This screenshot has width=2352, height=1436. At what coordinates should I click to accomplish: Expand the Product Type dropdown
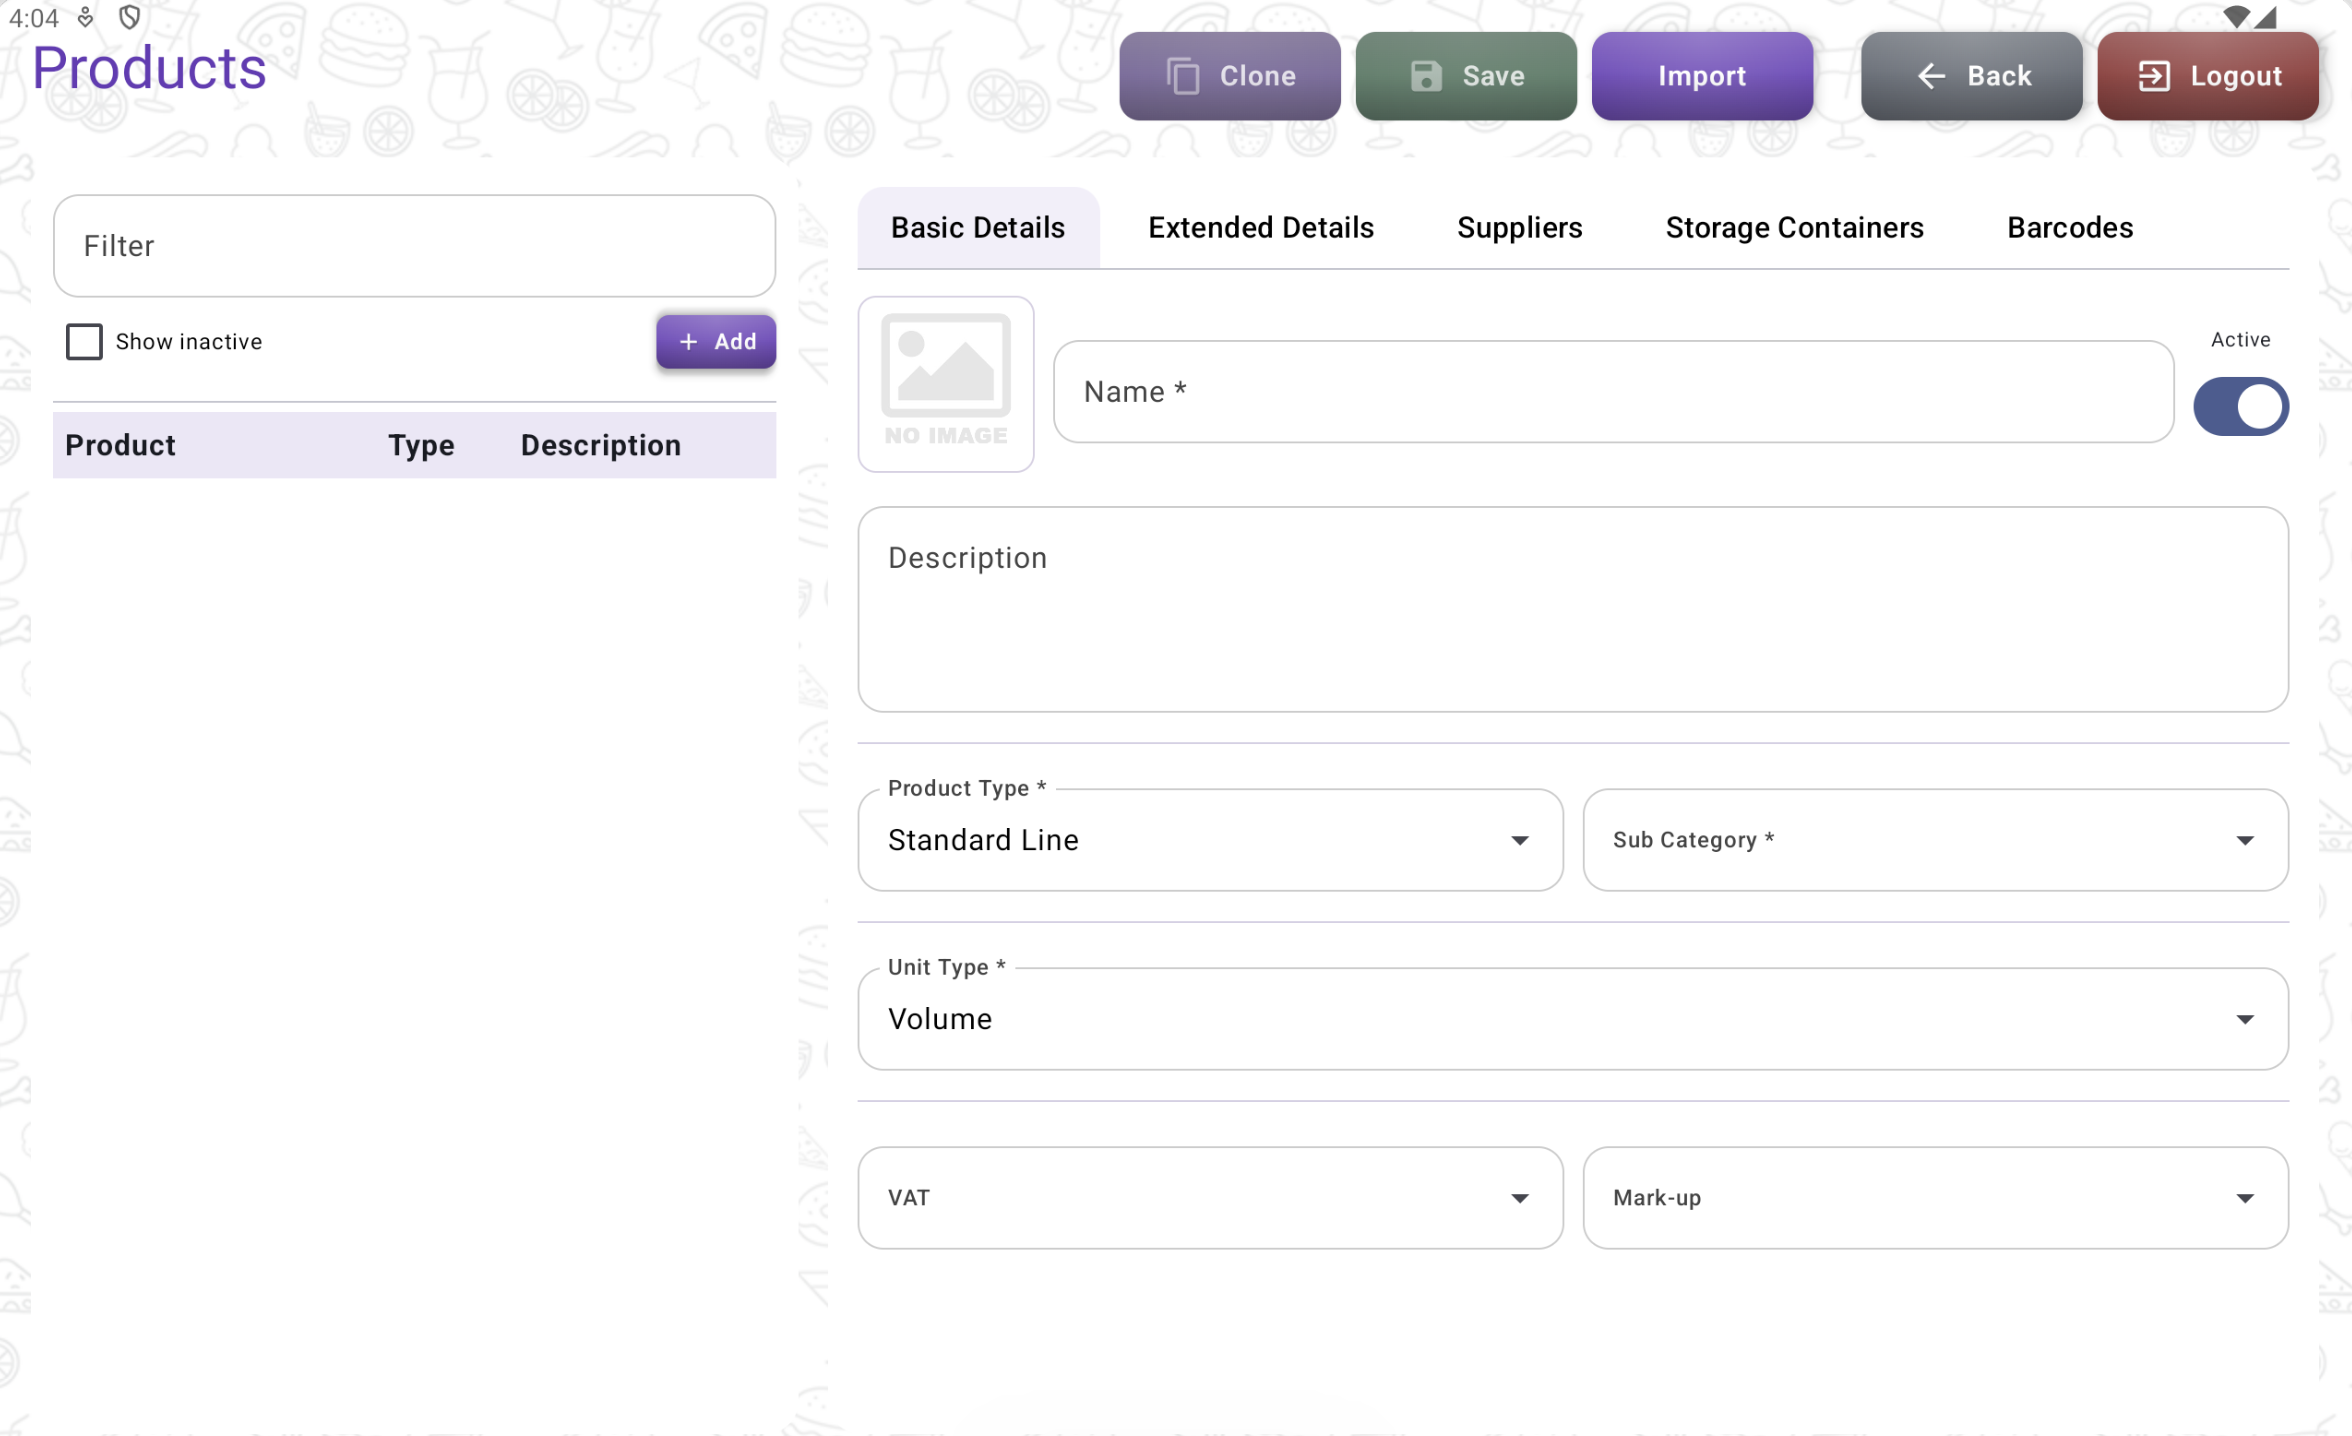click(x=1210, y=840)
